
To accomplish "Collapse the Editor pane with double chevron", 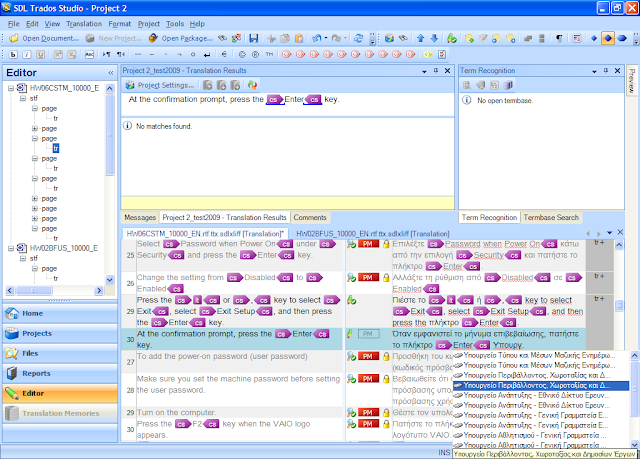I will 111,73.
